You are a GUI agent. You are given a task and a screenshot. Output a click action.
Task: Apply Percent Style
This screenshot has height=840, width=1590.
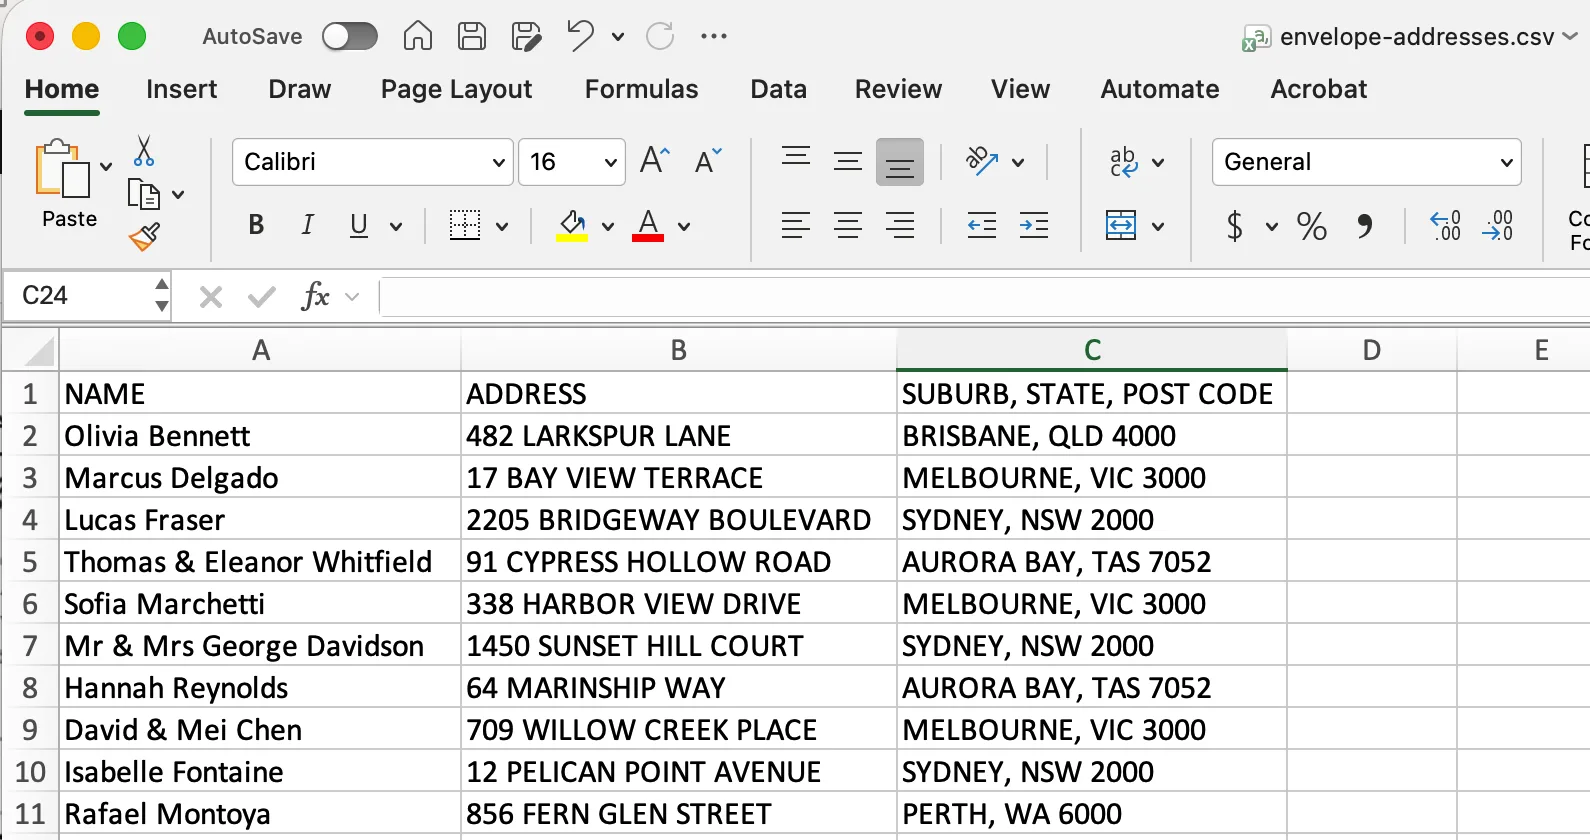[x=1312, y=225]
